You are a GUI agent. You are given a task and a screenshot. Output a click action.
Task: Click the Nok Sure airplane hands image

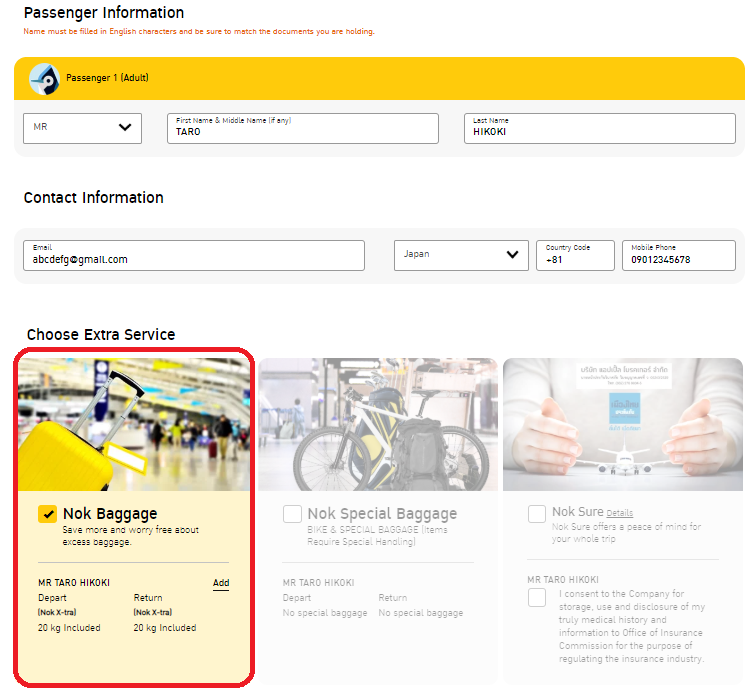623,424
